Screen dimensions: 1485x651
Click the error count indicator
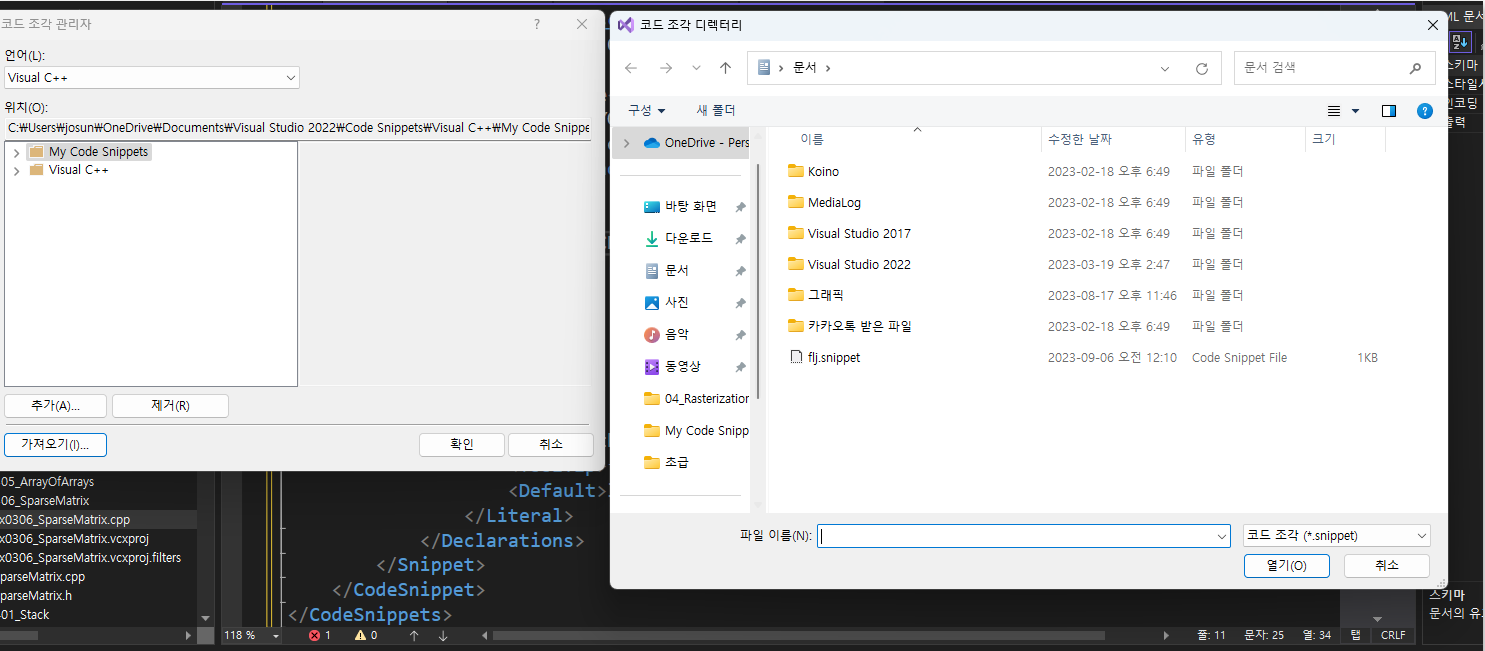pos(320,635)
